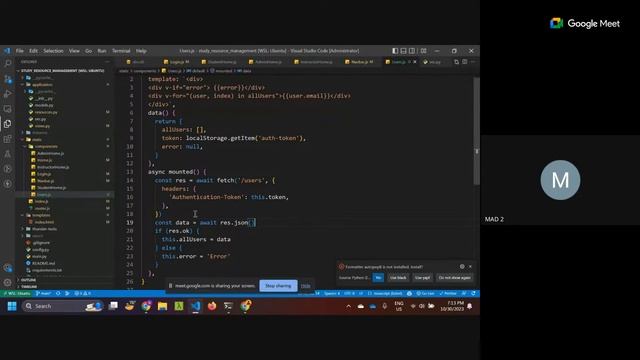640x360 pixels.
Task: Open Firefox from the taskbar
Action: pyautogui.click(x=212, y=306)
